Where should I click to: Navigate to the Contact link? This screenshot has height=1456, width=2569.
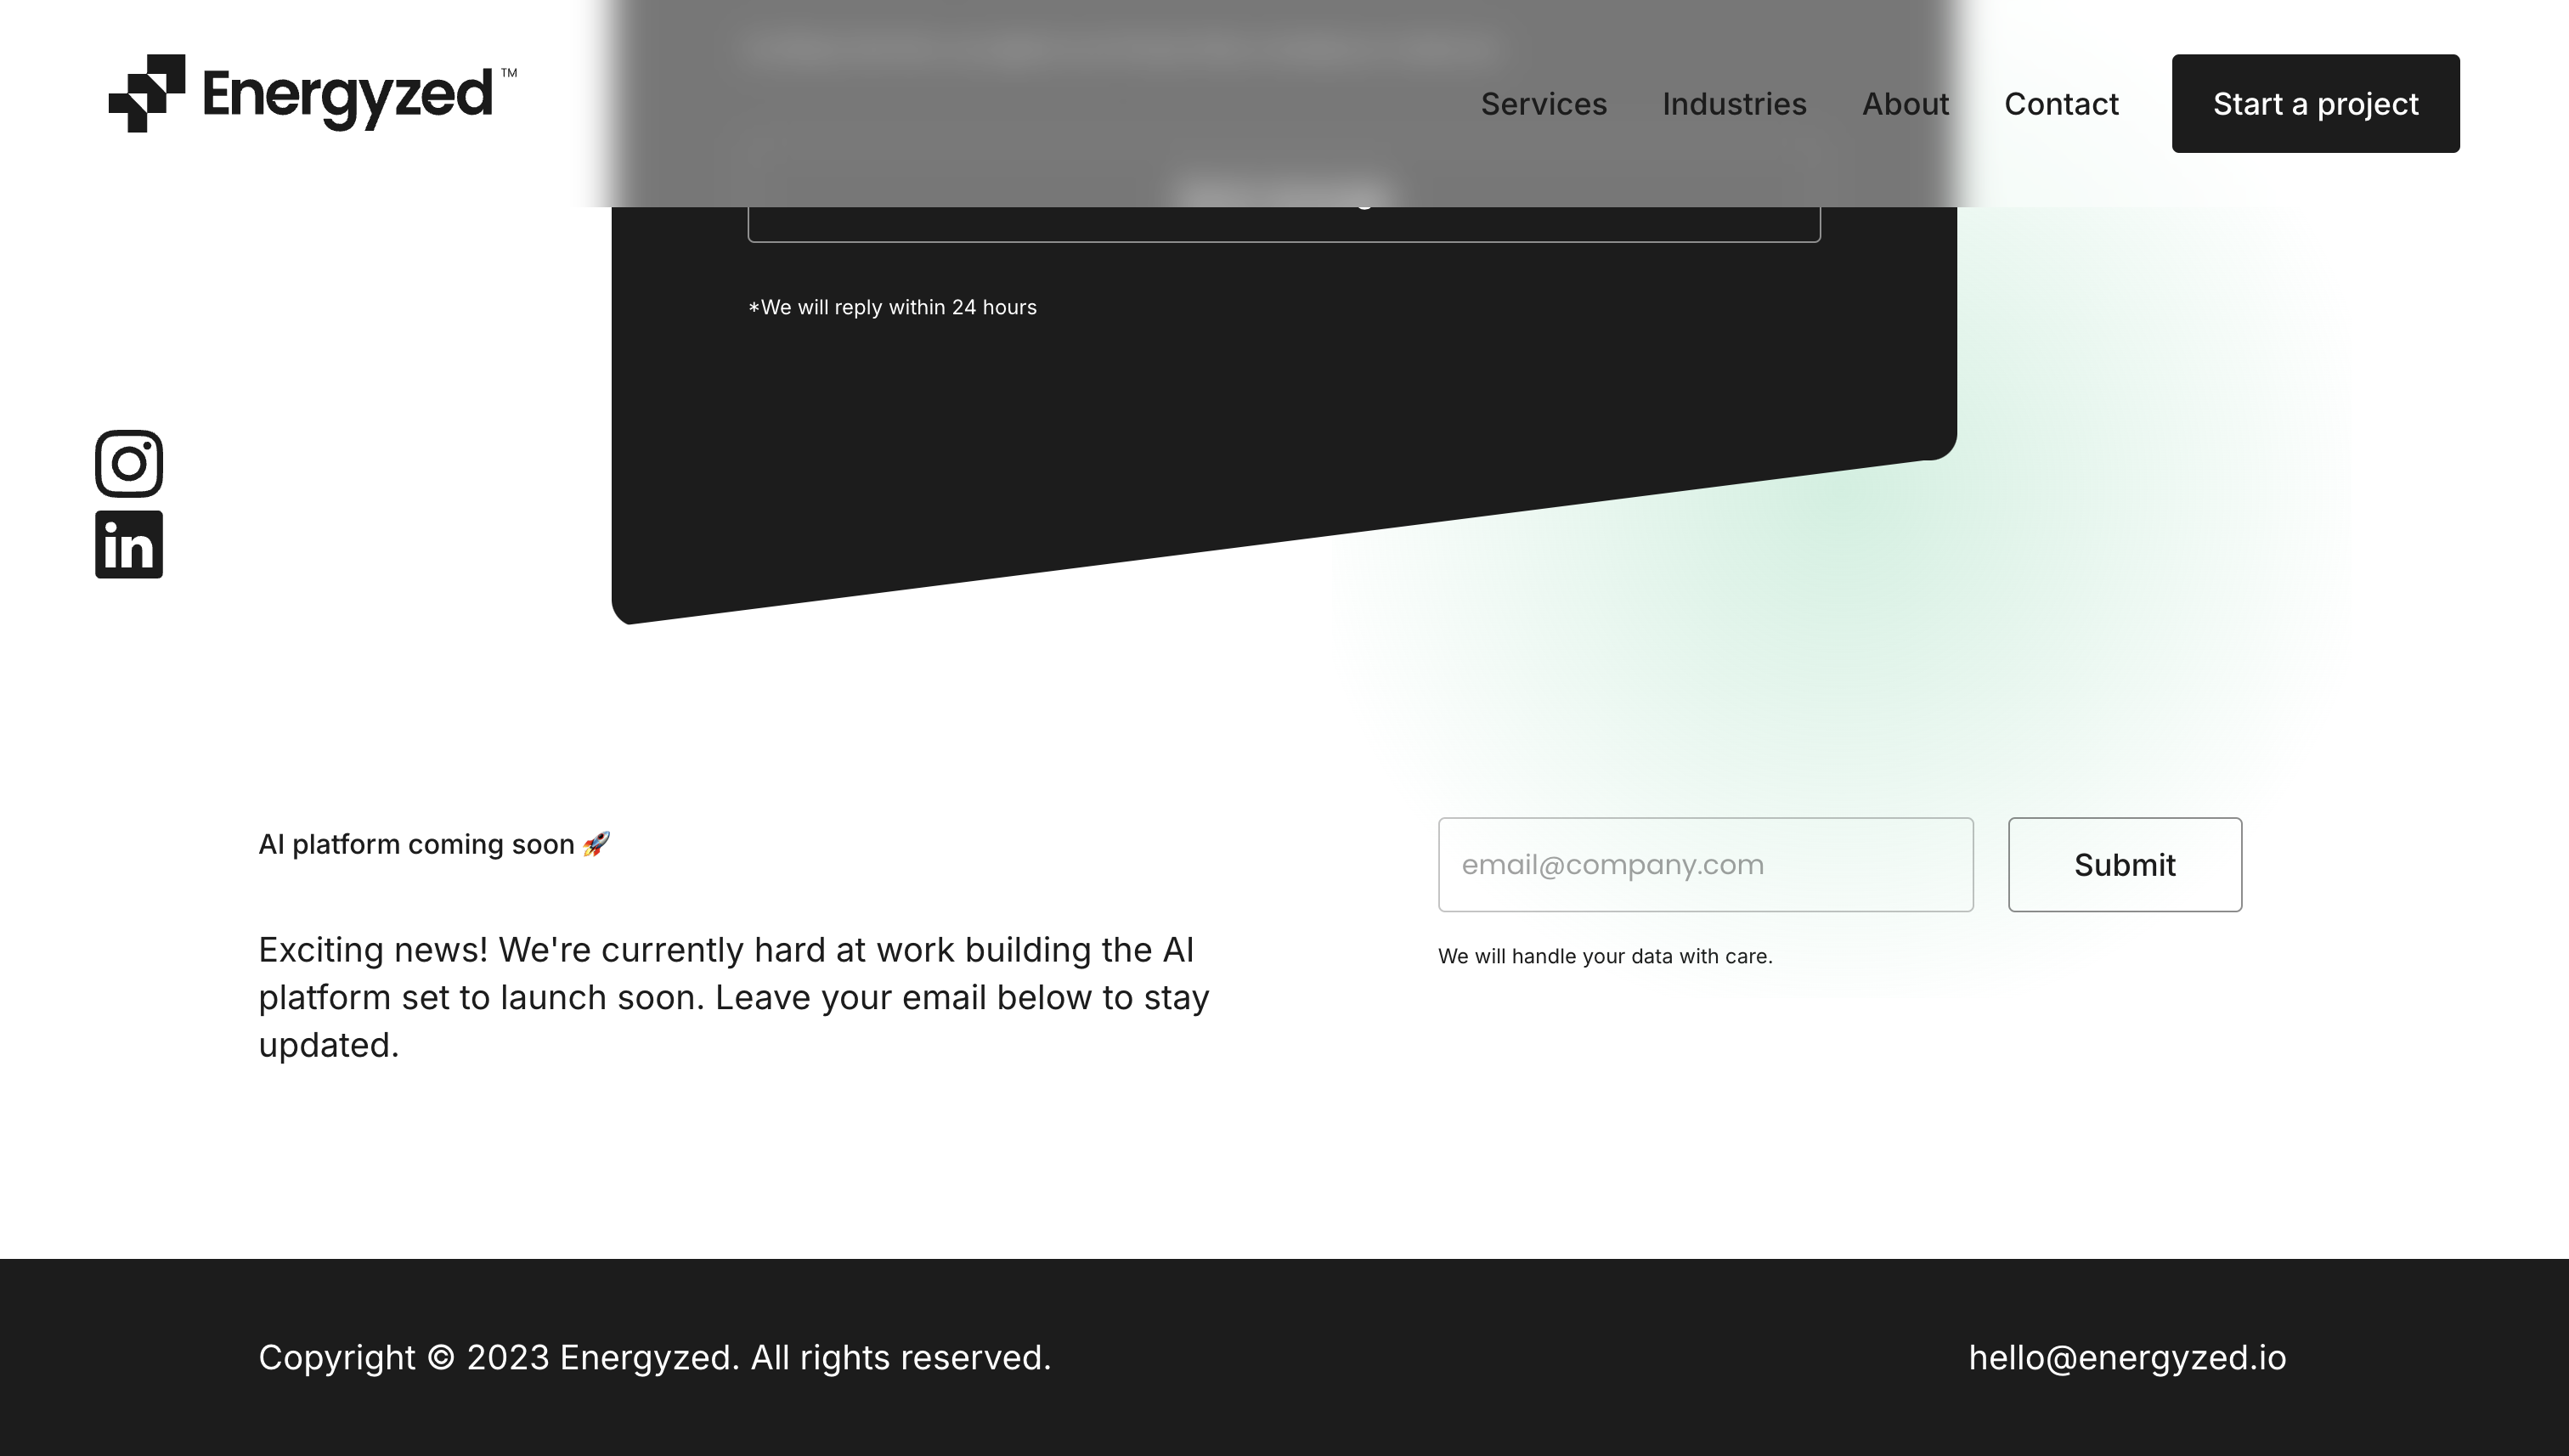2060,104
